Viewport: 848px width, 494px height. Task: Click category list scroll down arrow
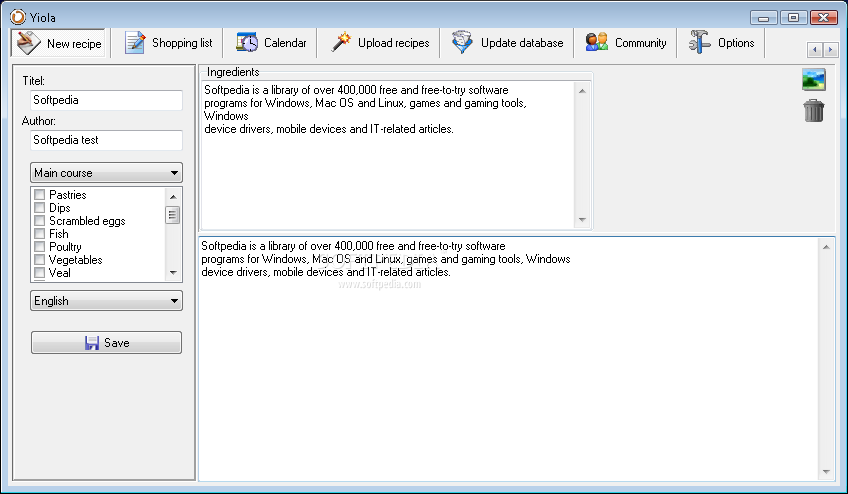(x=173, y=273)
